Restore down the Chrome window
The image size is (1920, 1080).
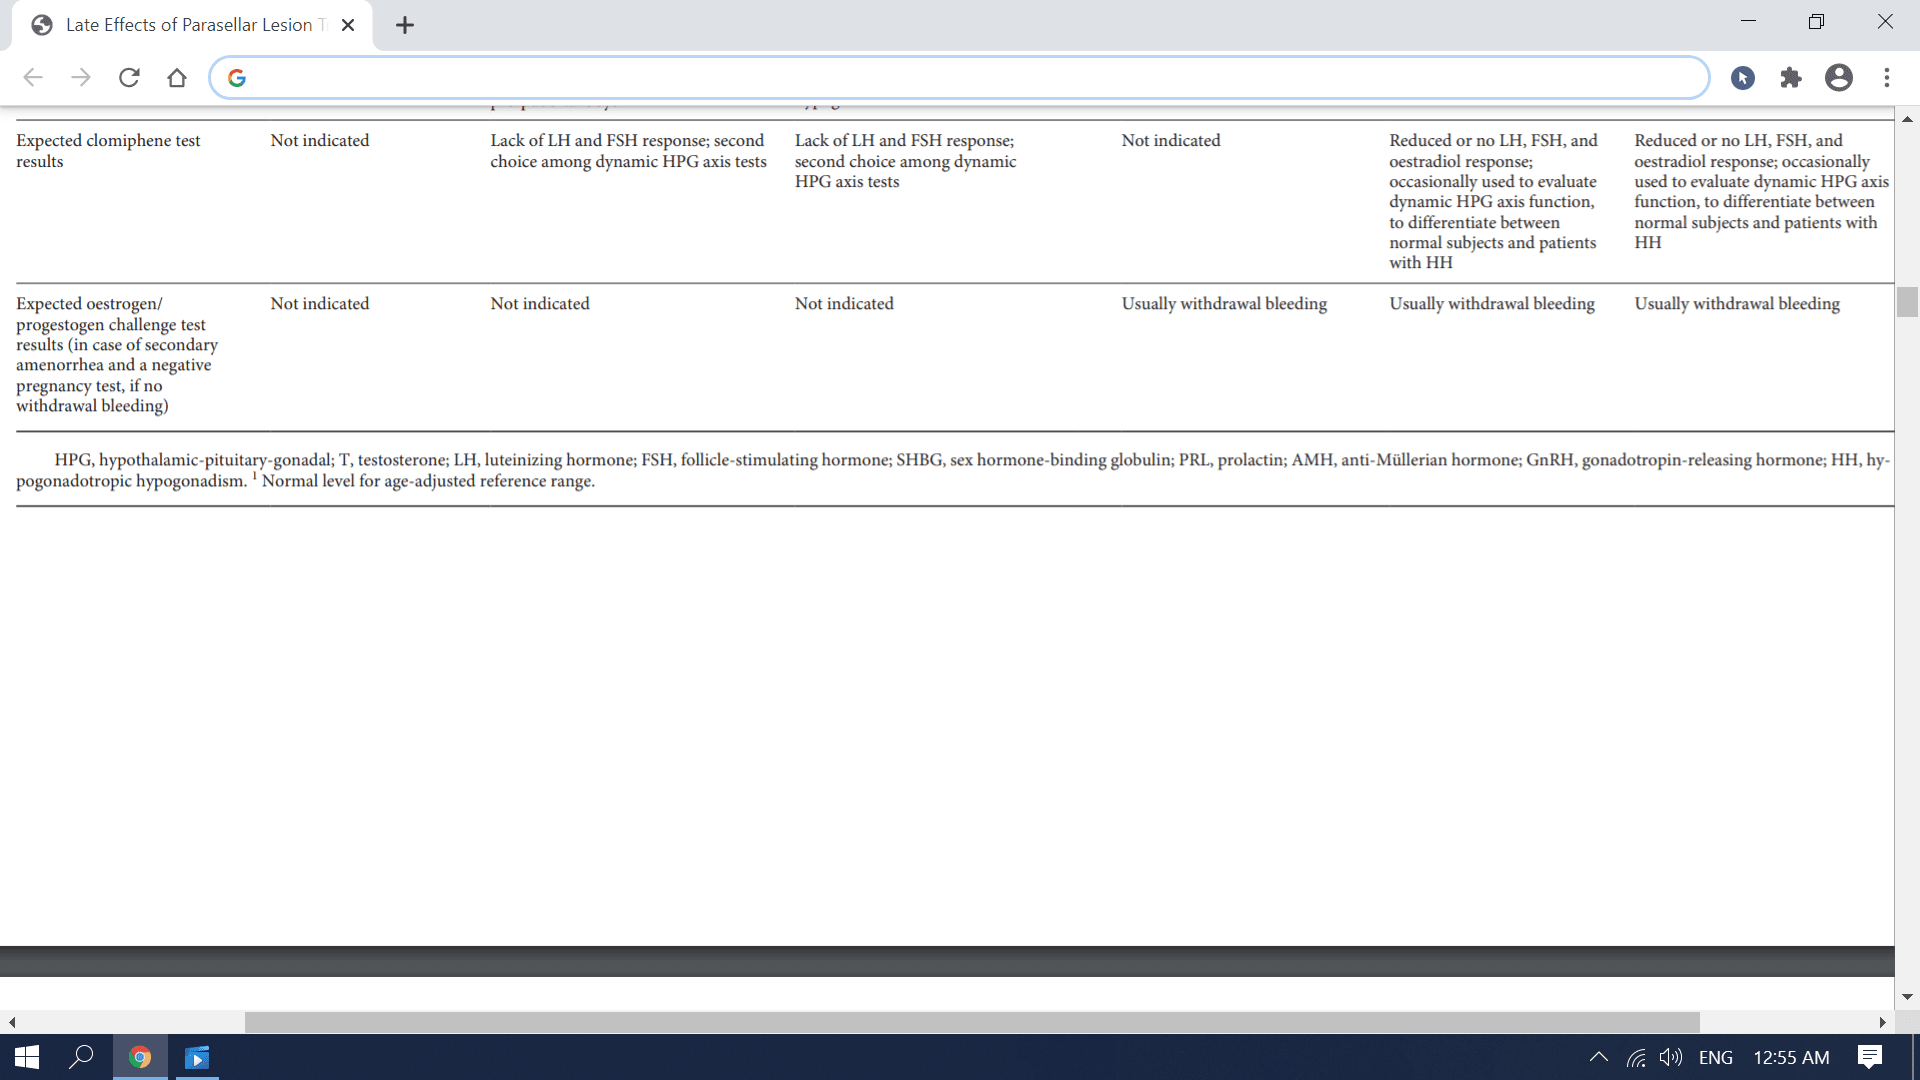click(1816, 21)
